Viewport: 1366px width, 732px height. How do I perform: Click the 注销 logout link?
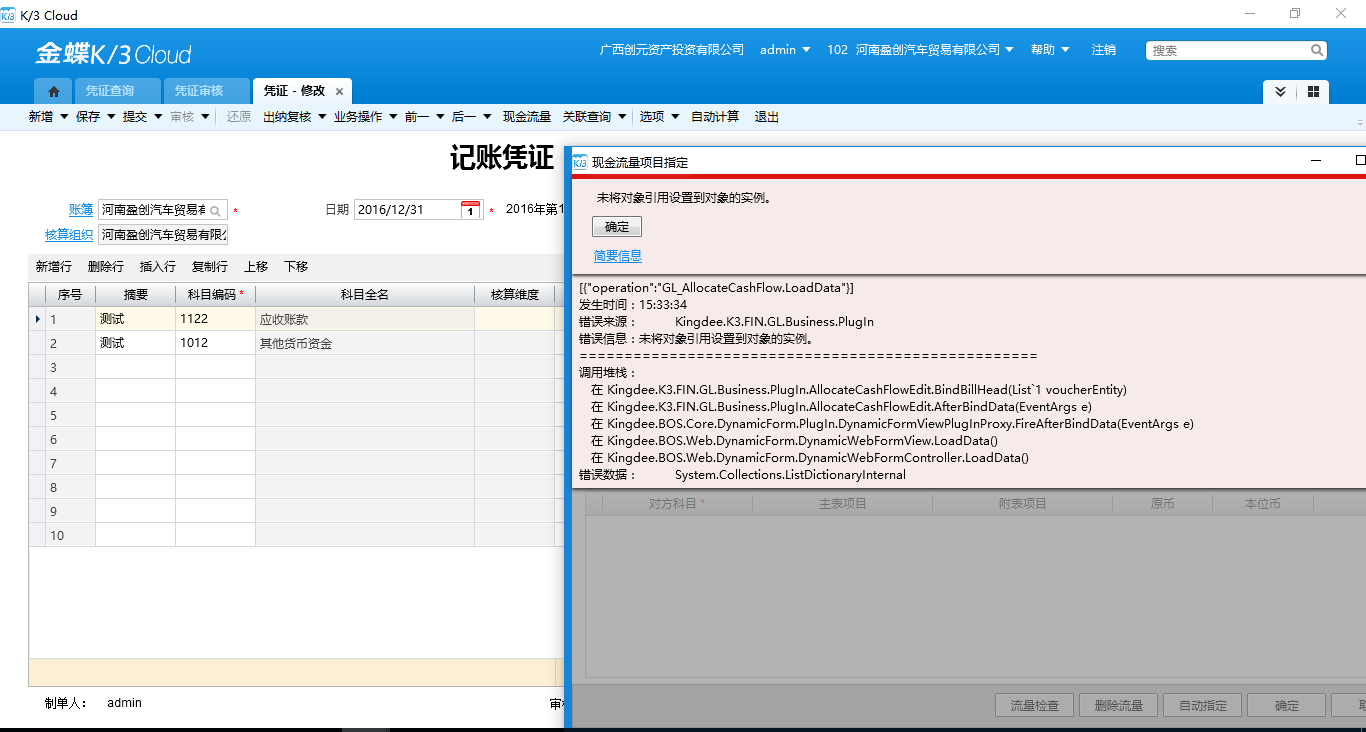[1104, 50]
